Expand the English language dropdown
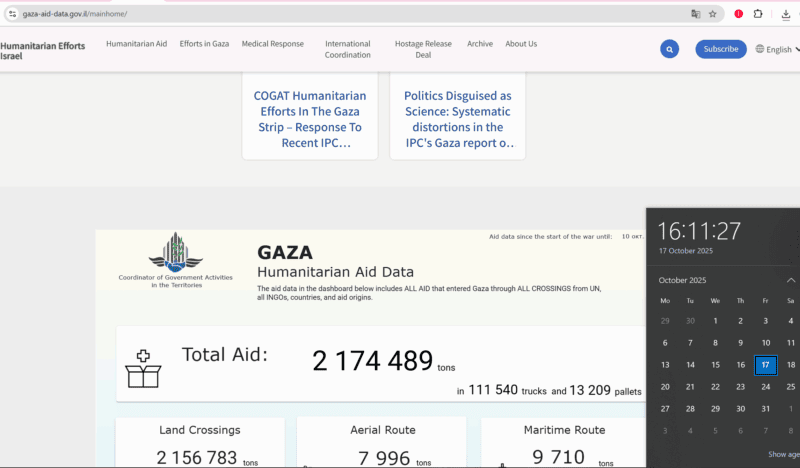 (777, 49)
